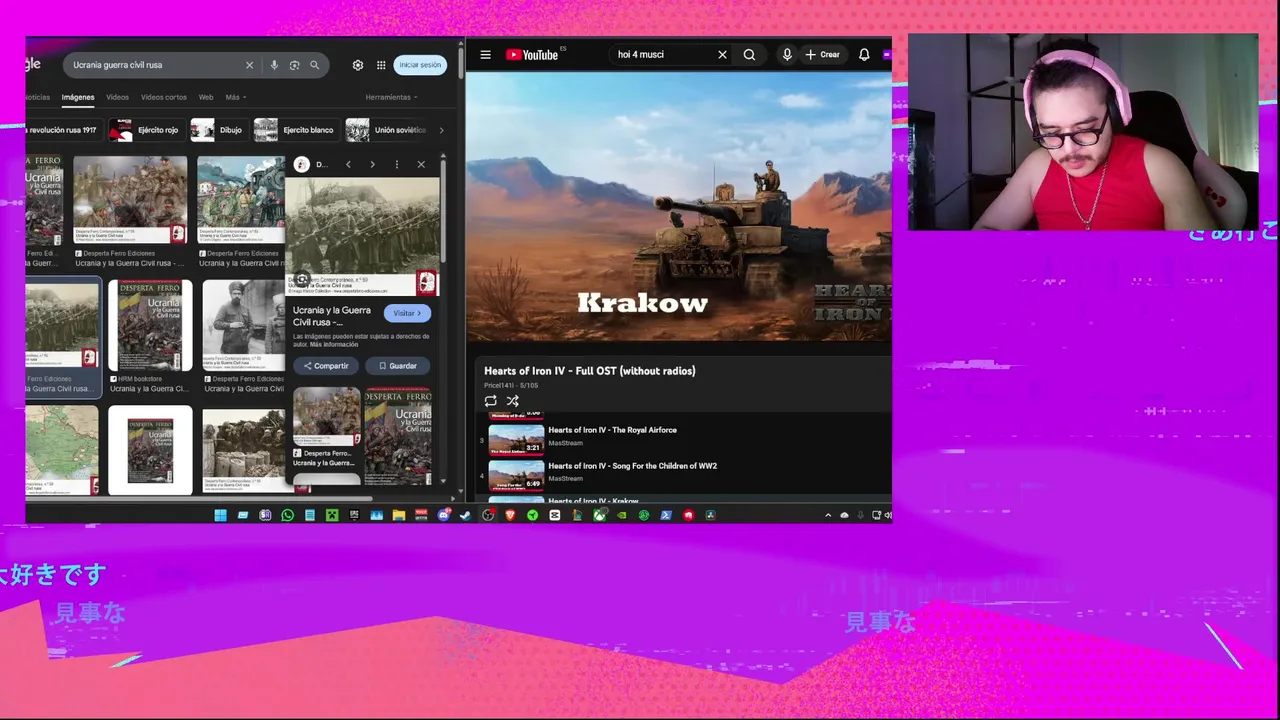
Task: Open the Herramientas tools dropdown
Action: point(391,97)
